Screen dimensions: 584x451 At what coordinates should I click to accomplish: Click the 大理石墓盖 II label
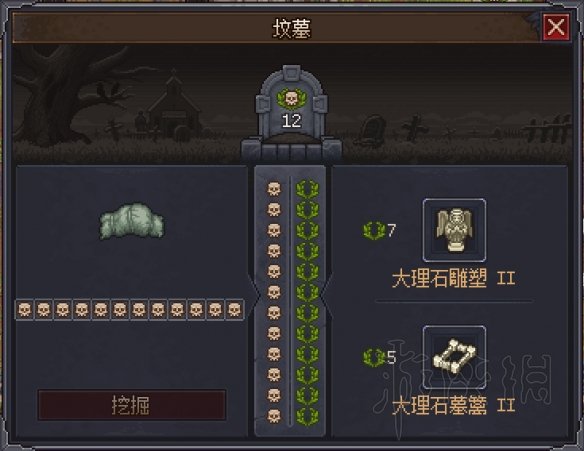[453, 406]
